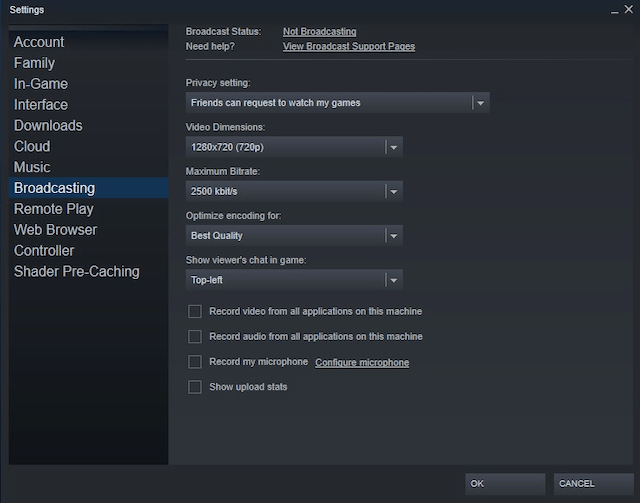Click the Need help? label
The width and height of the screenshot is (640, 503).
click(210, 46)
